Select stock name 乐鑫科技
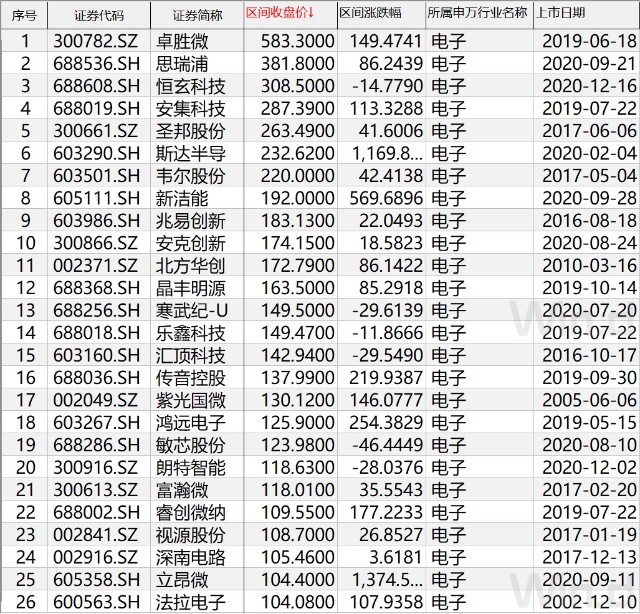The height and width of the screenshot is (614, 640). 191,333
